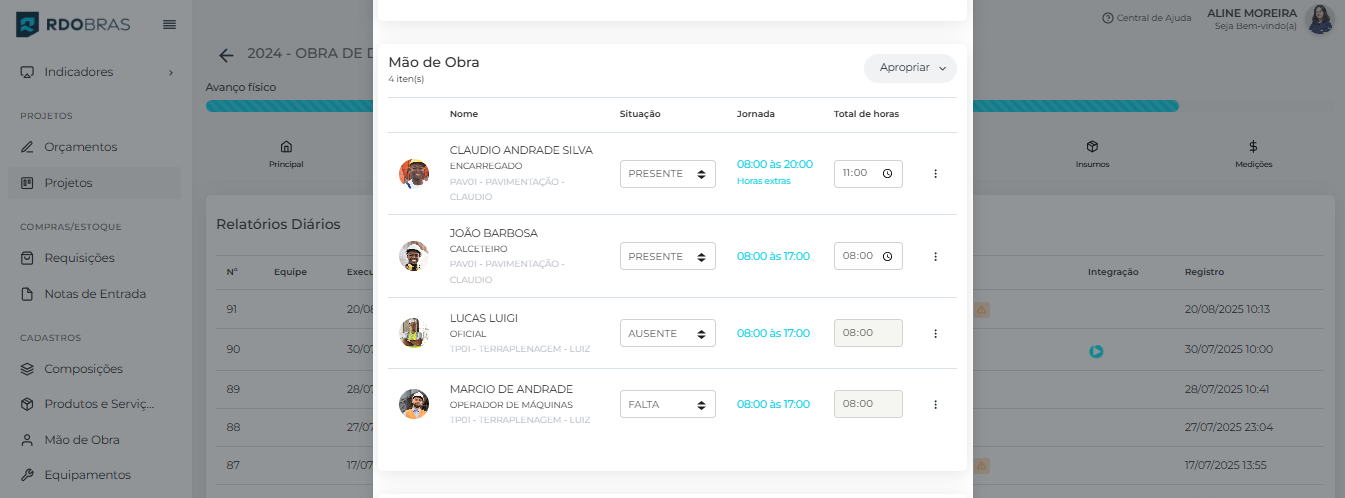Click the integration play icon in row 90
Screen dimensions: 1345x498
(1096, 351)
